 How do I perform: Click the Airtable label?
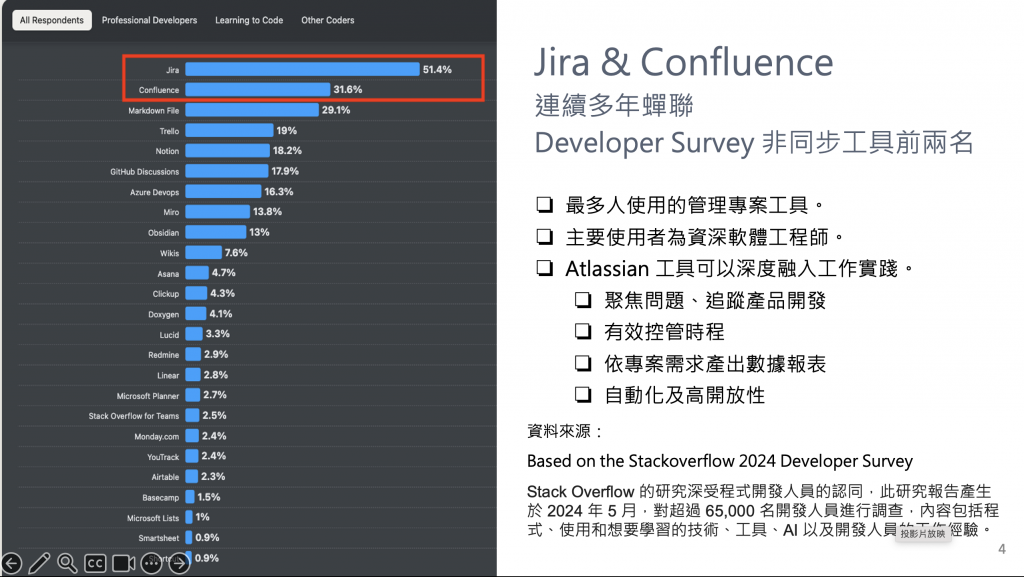pos(165,477)
